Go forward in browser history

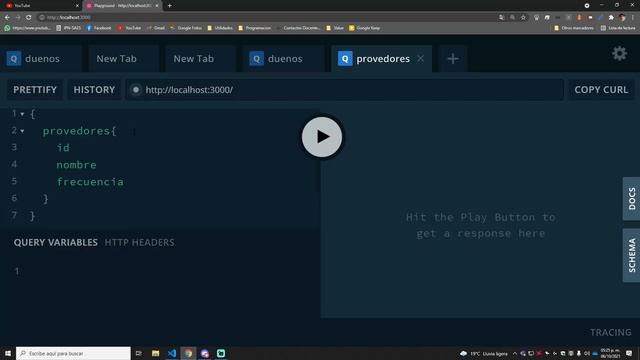[x=18, y=18]
